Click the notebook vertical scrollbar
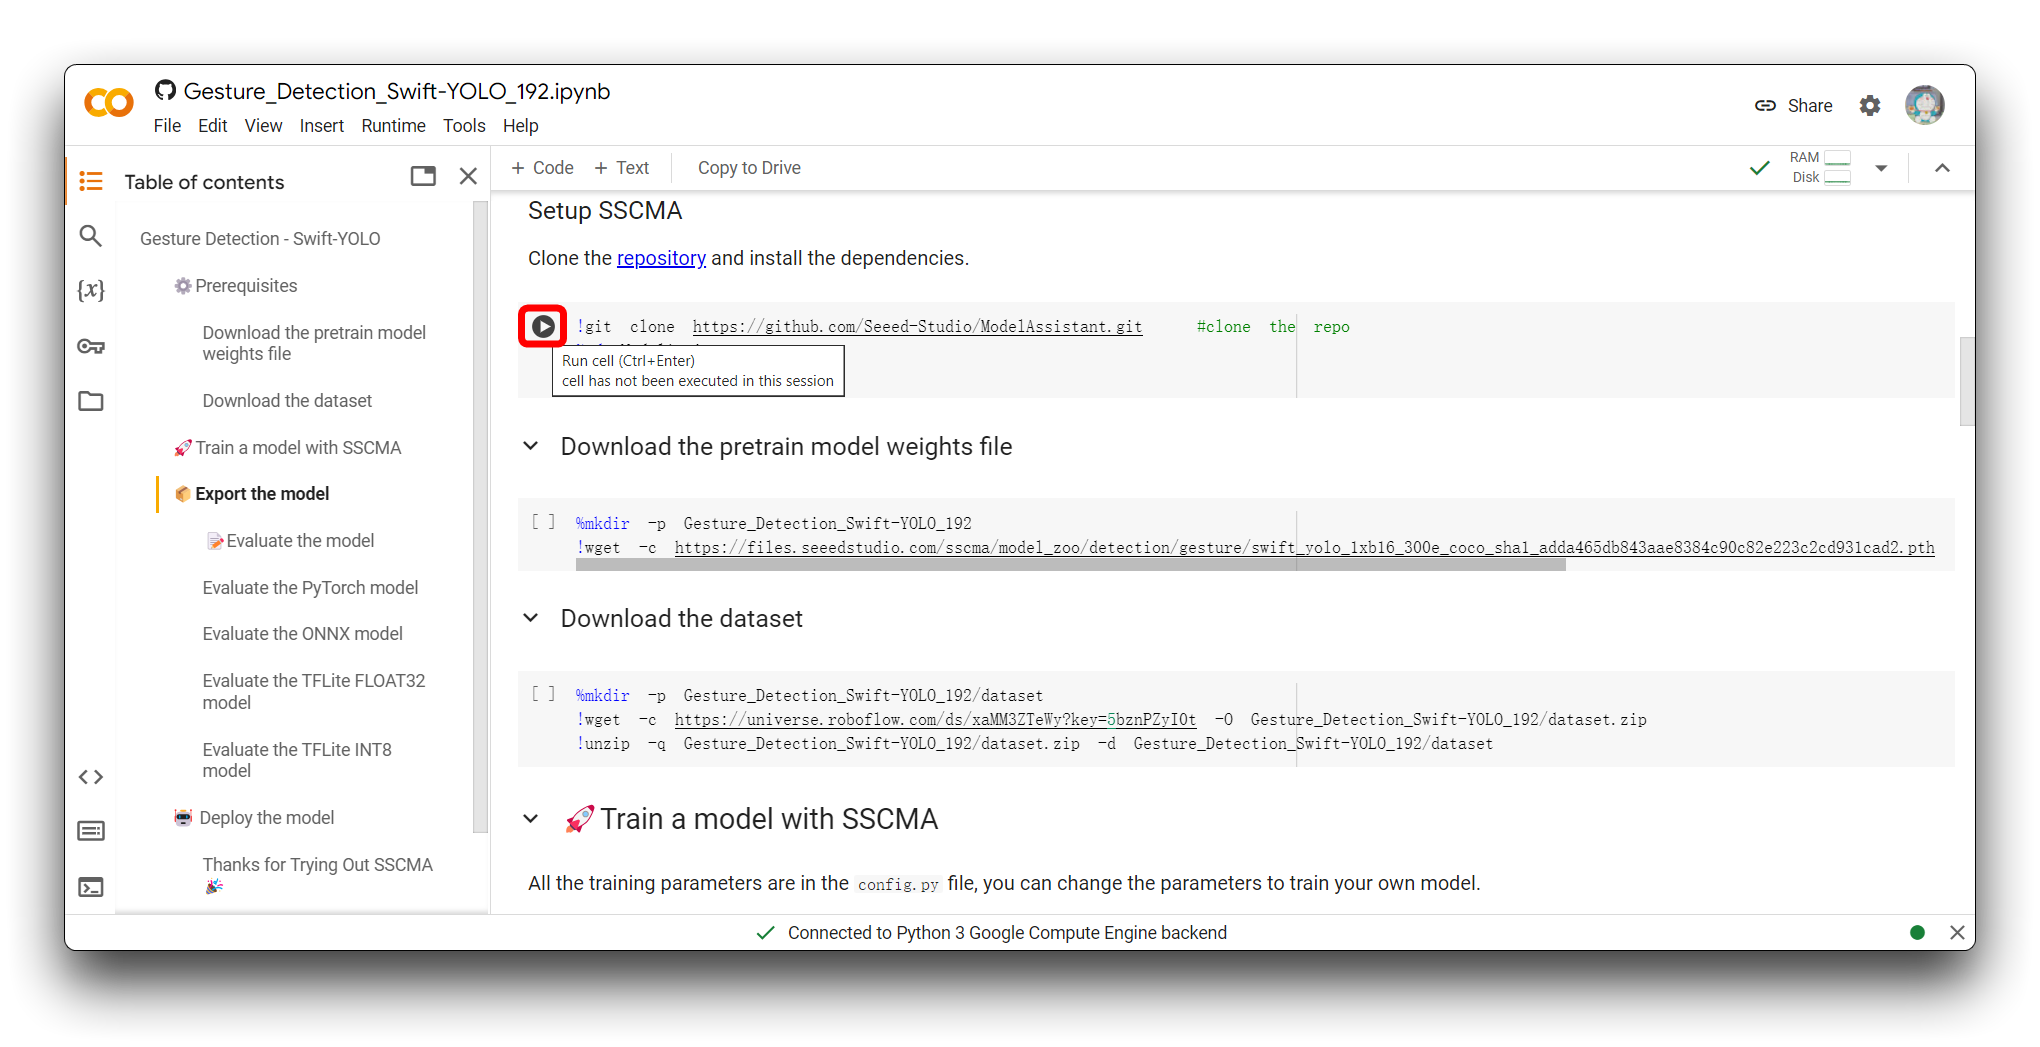The height and width of the screenshot is (1047, 2040). tap(1966, 381)
